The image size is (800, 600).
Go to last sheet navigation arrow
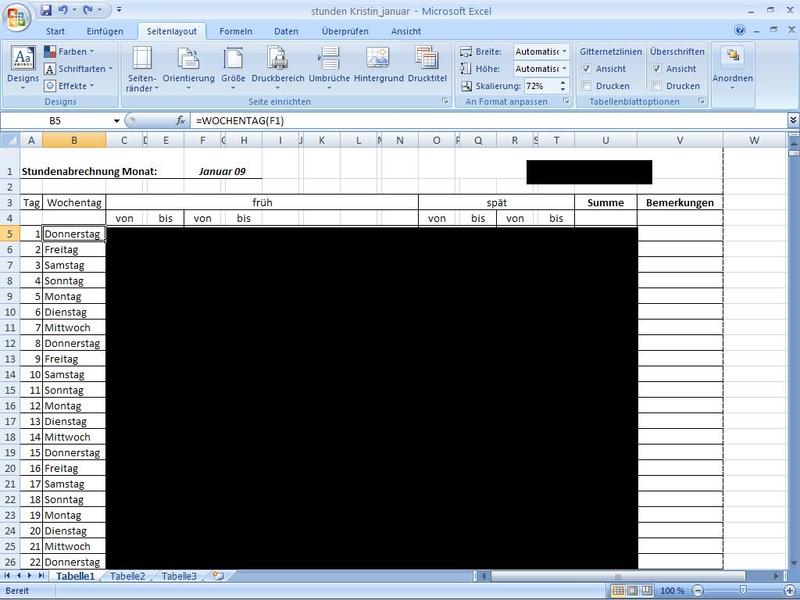[x=41, y=576]
